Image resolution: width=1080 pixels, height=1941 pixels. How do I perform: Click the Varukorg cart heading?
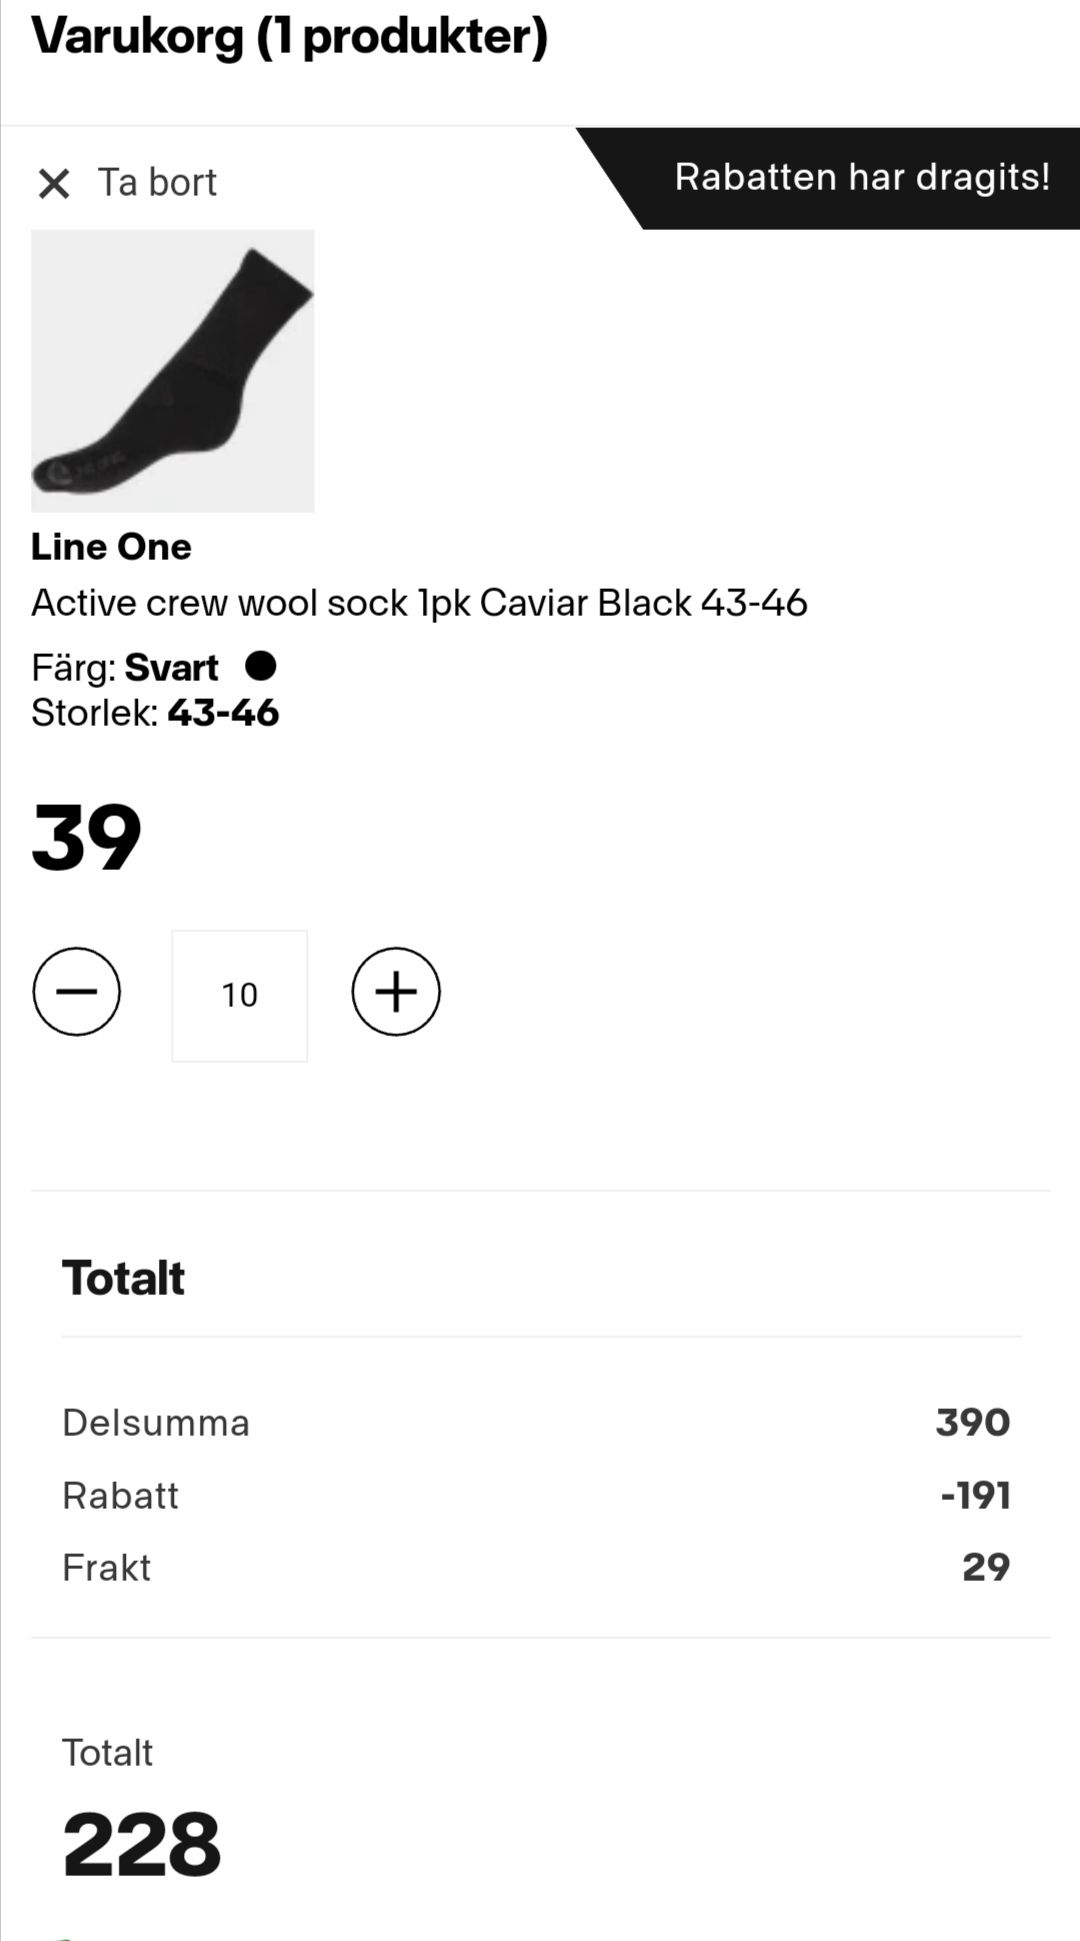point(290,37)
